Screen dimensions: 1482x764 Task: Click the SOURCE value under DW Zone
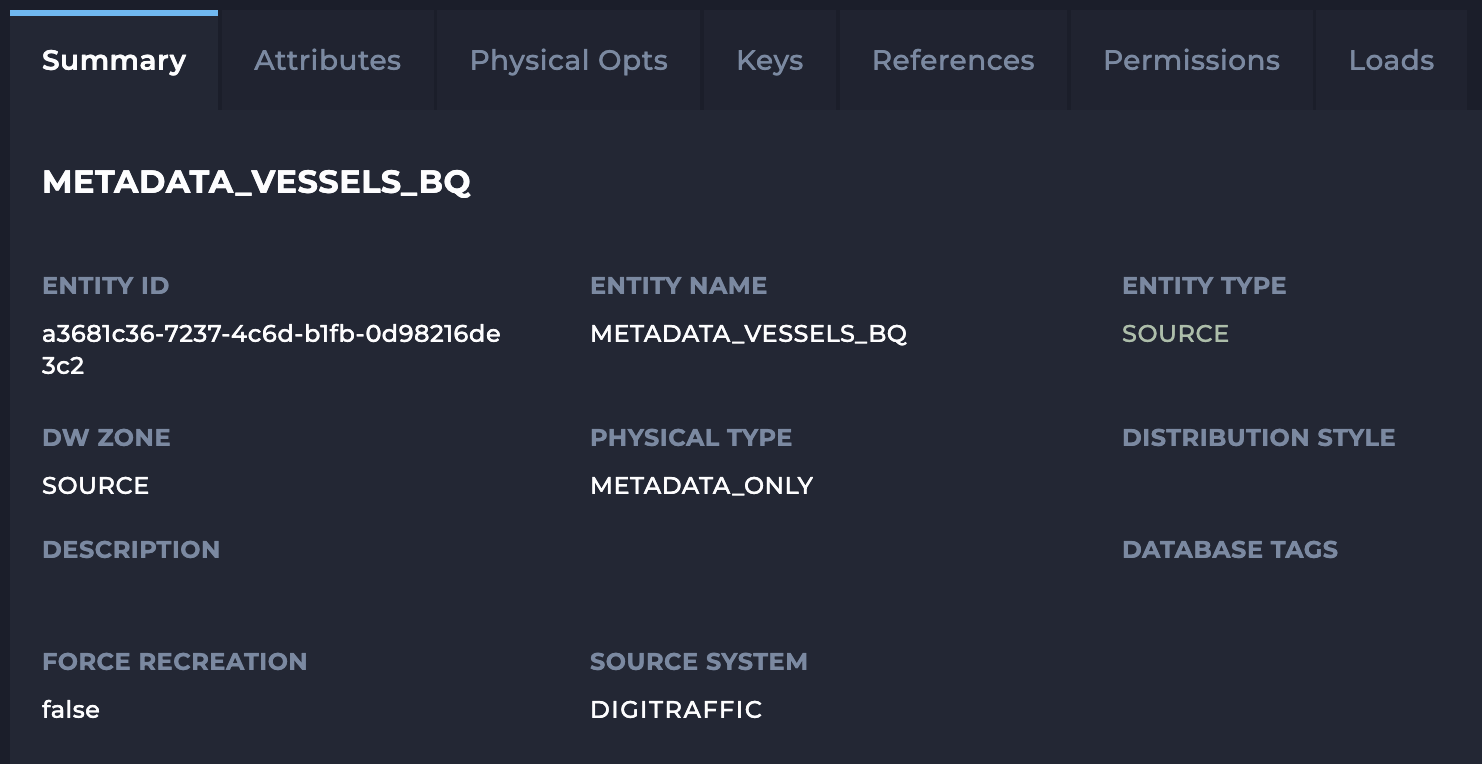click(x=95, y=486)
